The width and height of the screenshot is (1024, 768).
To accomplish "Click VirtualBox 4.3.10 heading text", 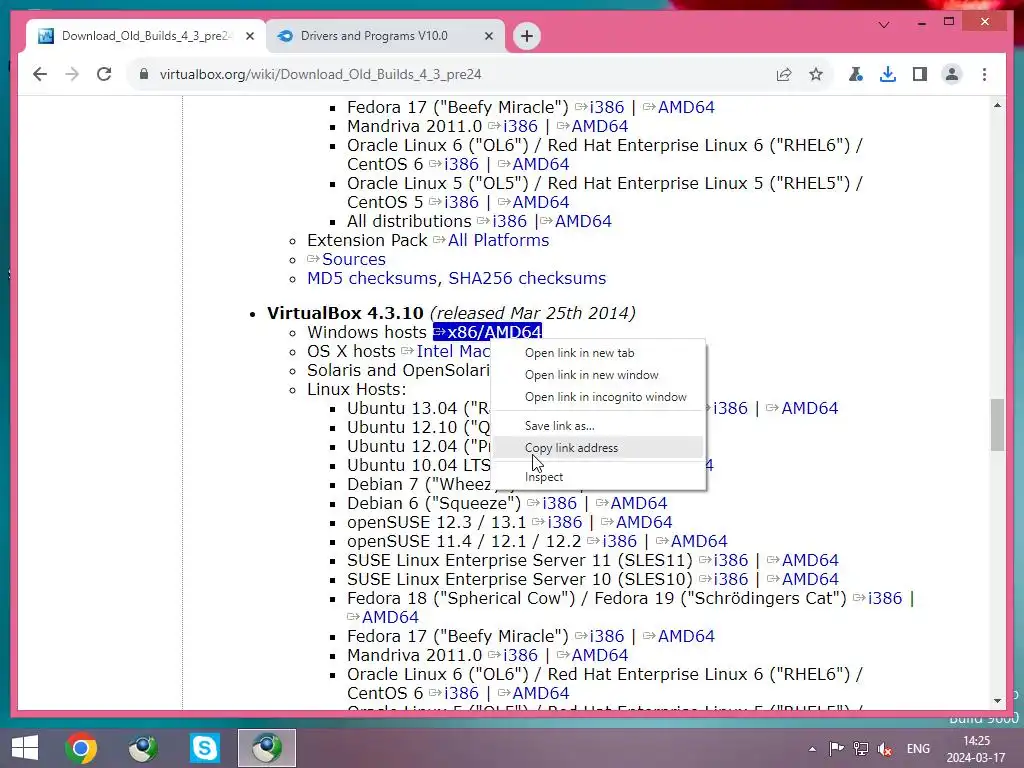I will 345,313.
